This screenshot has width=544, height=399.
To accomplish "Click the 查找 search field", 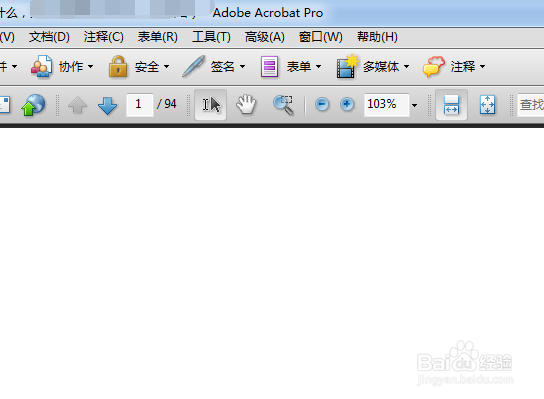I will click(x=531, y=104).
